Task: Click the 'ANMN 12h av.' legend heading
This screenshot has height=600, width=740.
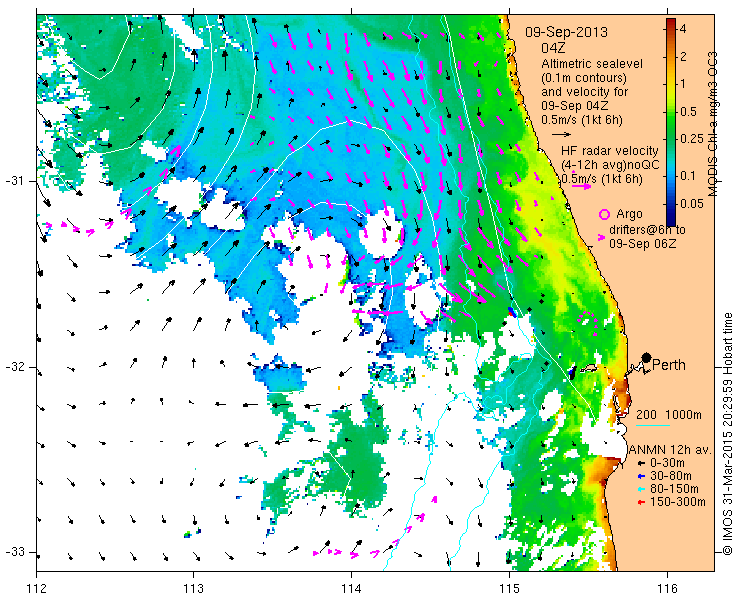Action: tap(670, 449)
